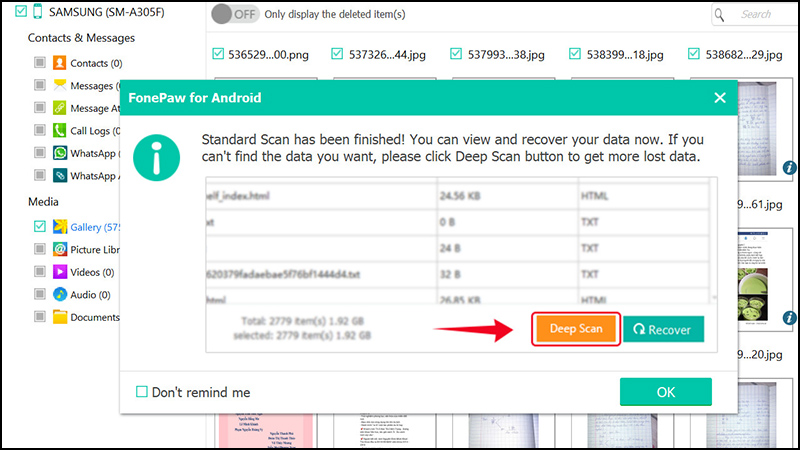Close the FonePaw for Android dialog
The image size is (800, 450).
tap(720, 97)
